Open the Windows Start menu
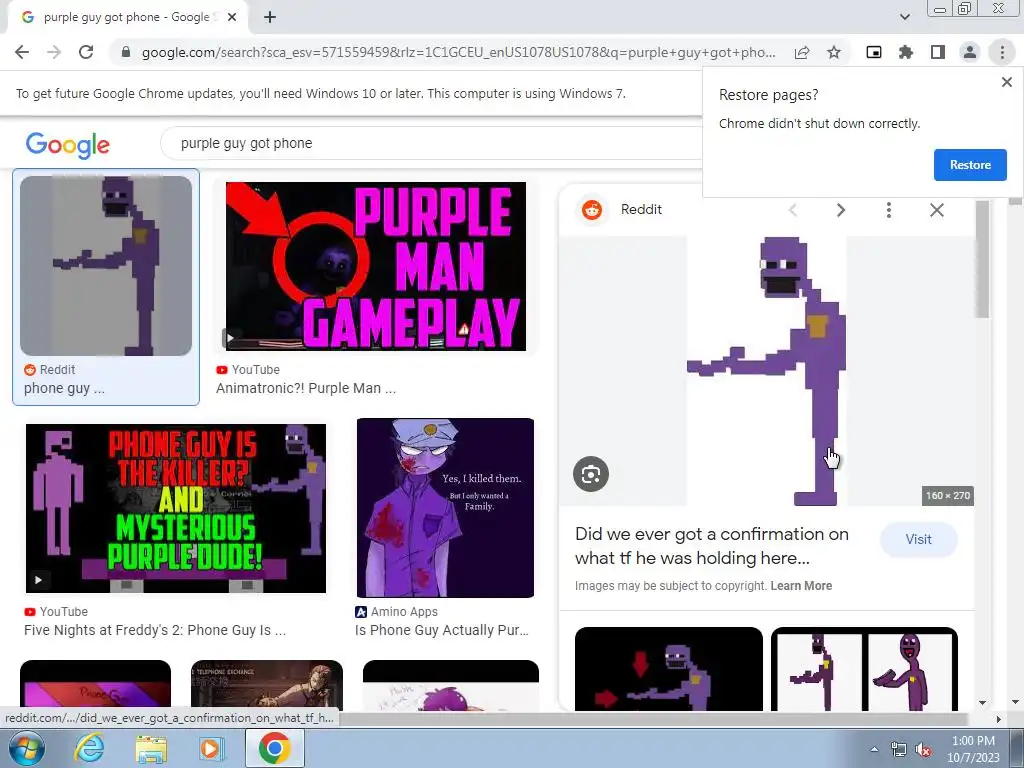The image size is (1024, 768). pyautogui.click(x=27, y=748)
